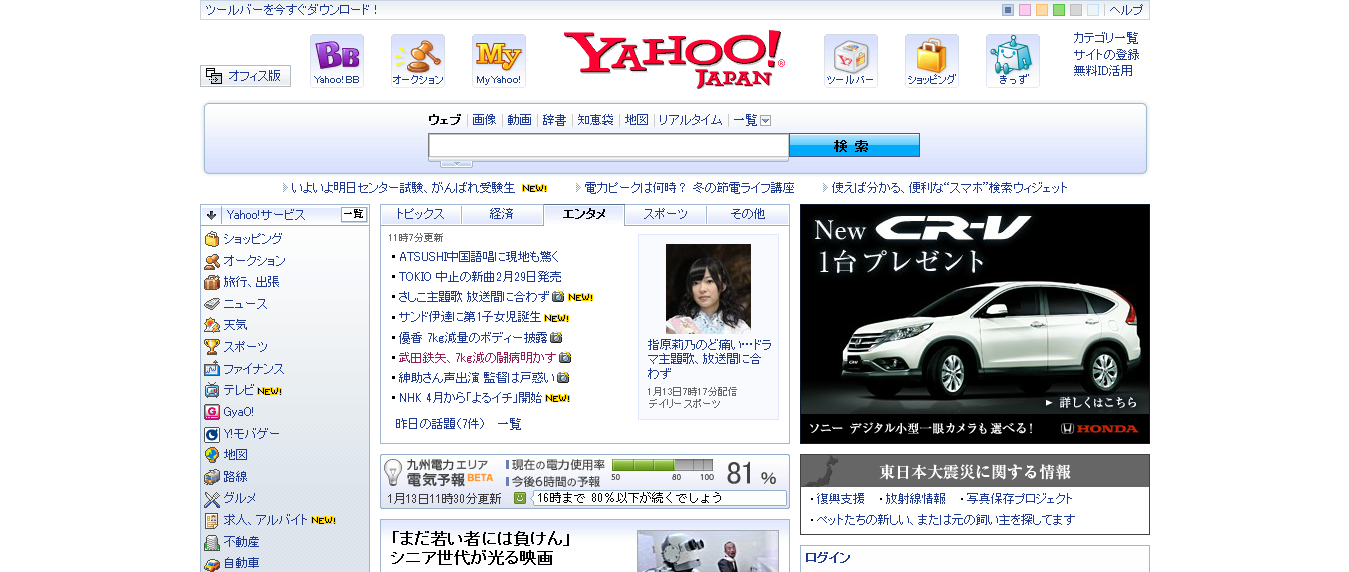1349x572 pixels.
Task: Click the icon for 求人、アルバイト
Action: pyautogui.click(x=212, y=520)
